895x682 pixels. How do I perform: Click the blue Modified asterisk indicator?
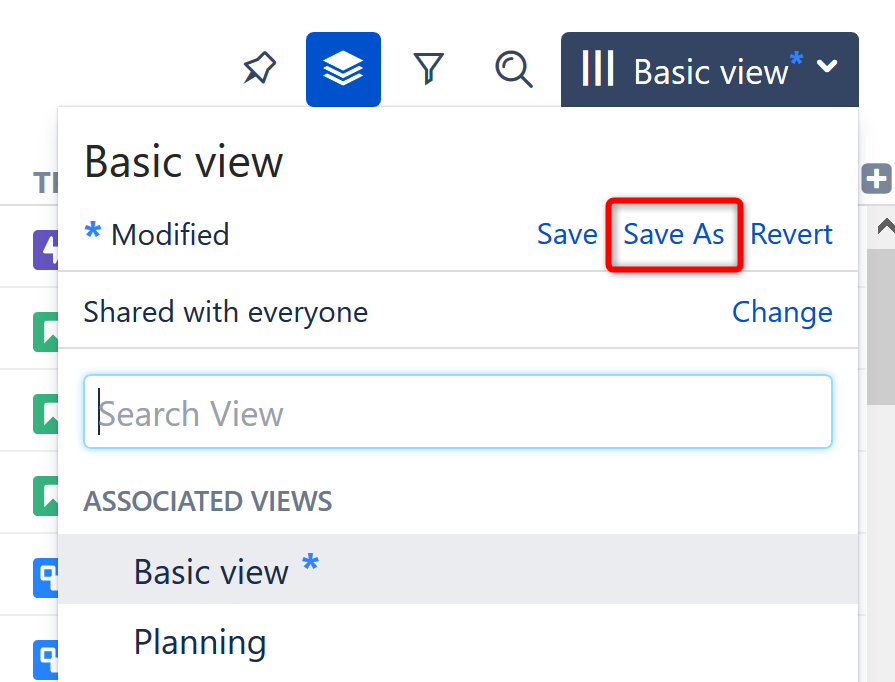[93, 233]
